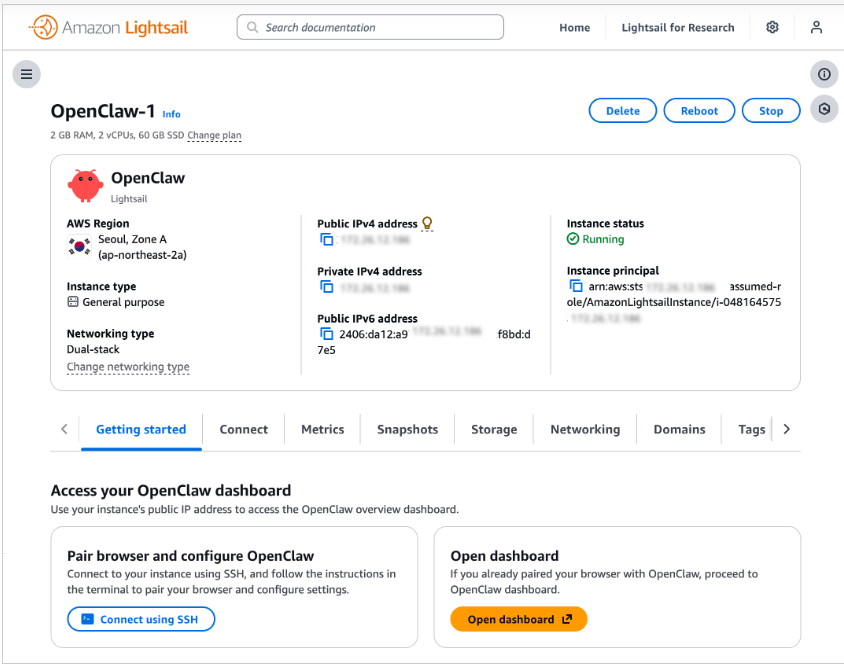Copy the instance principal ARN
Image resolution: width=844 pixels, height=665 pixels.
click(x=576, y=286)
